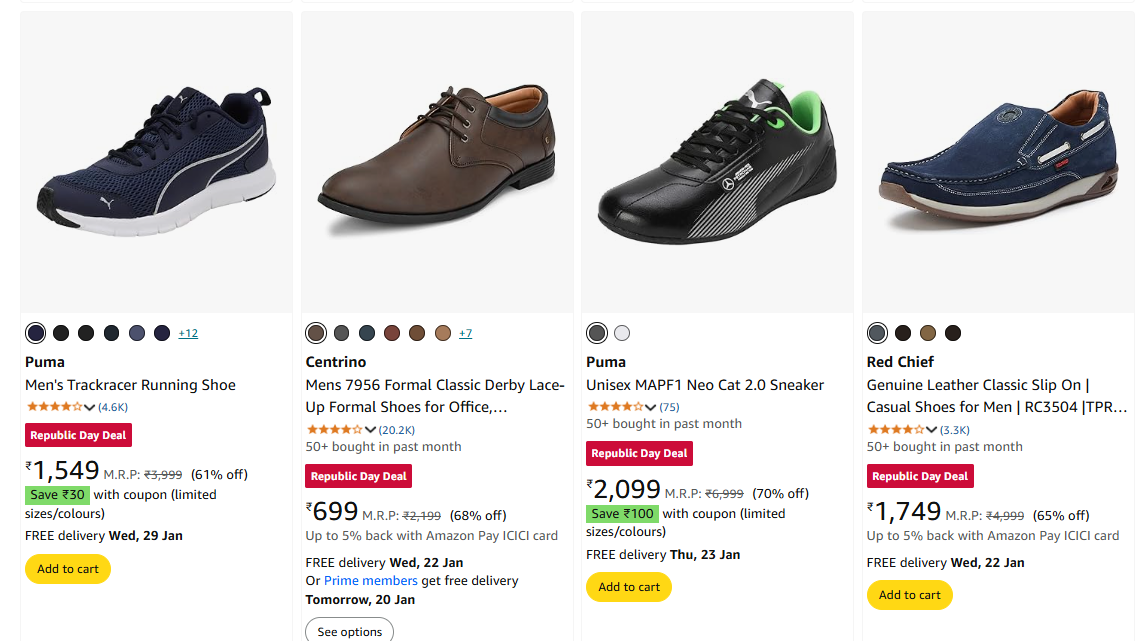
Task: Expand star rating popover for Red Chief Slip On
Action: click(932, 430)
